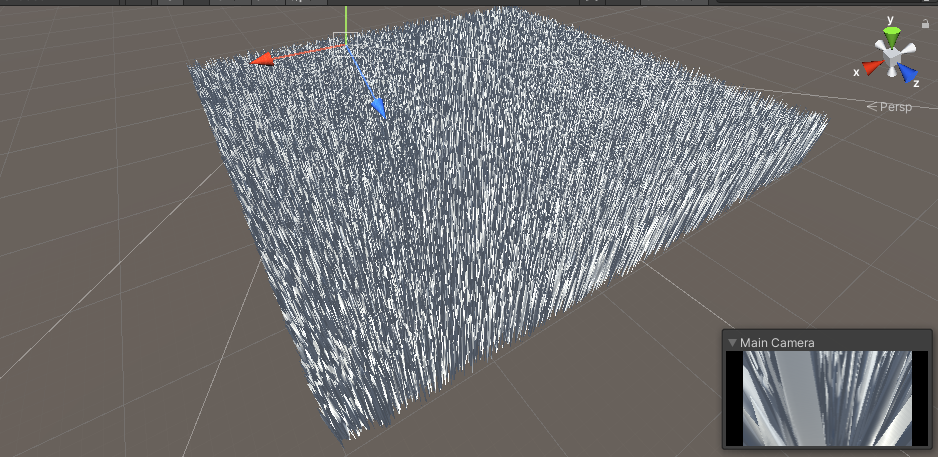
Task: Click the Main Camera preview title
Action: [777, 343]
